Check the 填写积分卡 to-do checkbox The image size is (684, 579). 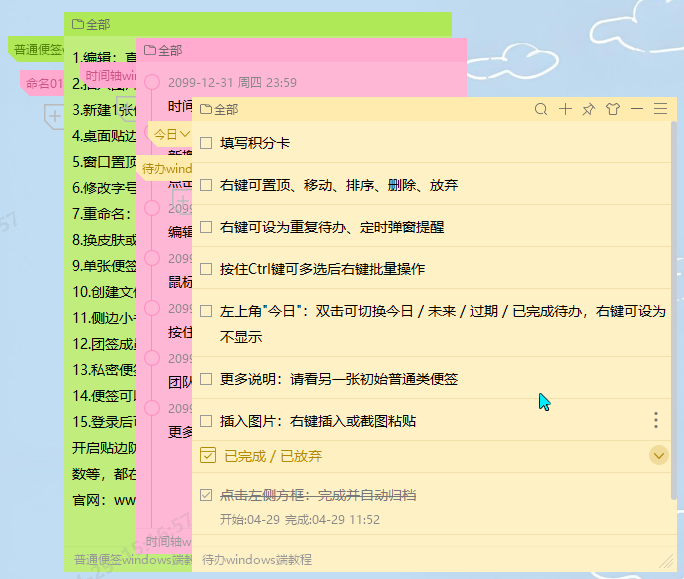tap(206, 143)
